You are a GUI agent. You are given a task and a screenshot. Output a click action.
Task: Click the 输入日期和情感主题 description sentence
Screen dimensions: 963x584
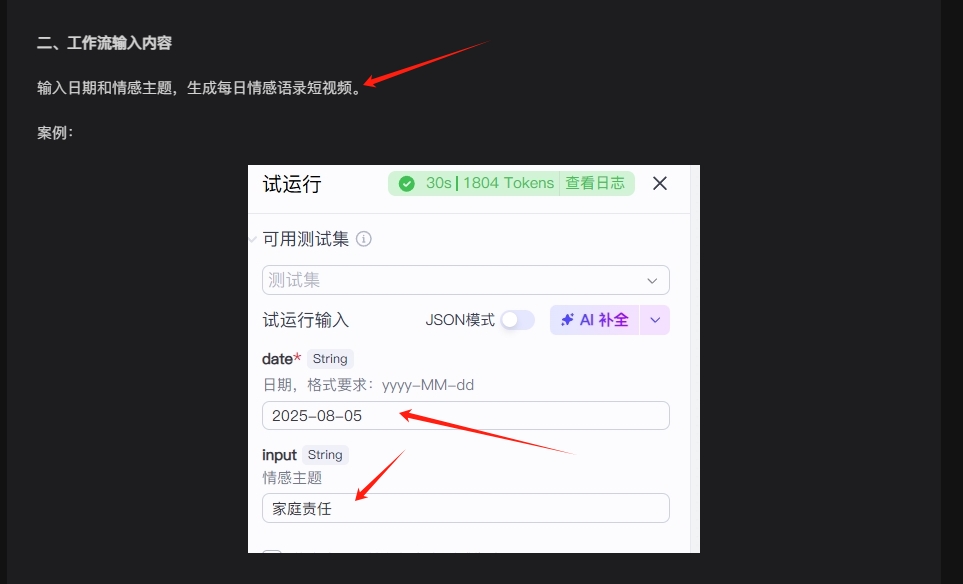[198, 88]
